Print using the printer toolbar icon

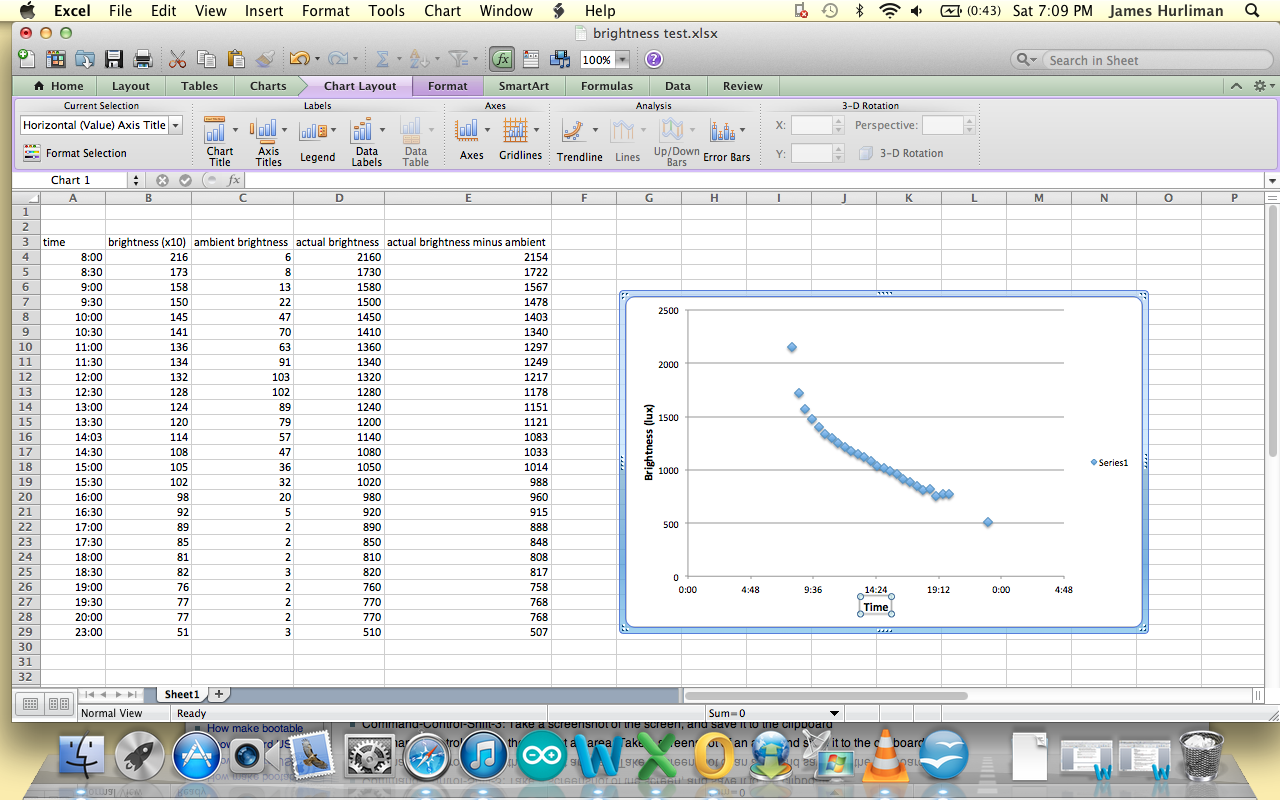[x=143, y=59]
